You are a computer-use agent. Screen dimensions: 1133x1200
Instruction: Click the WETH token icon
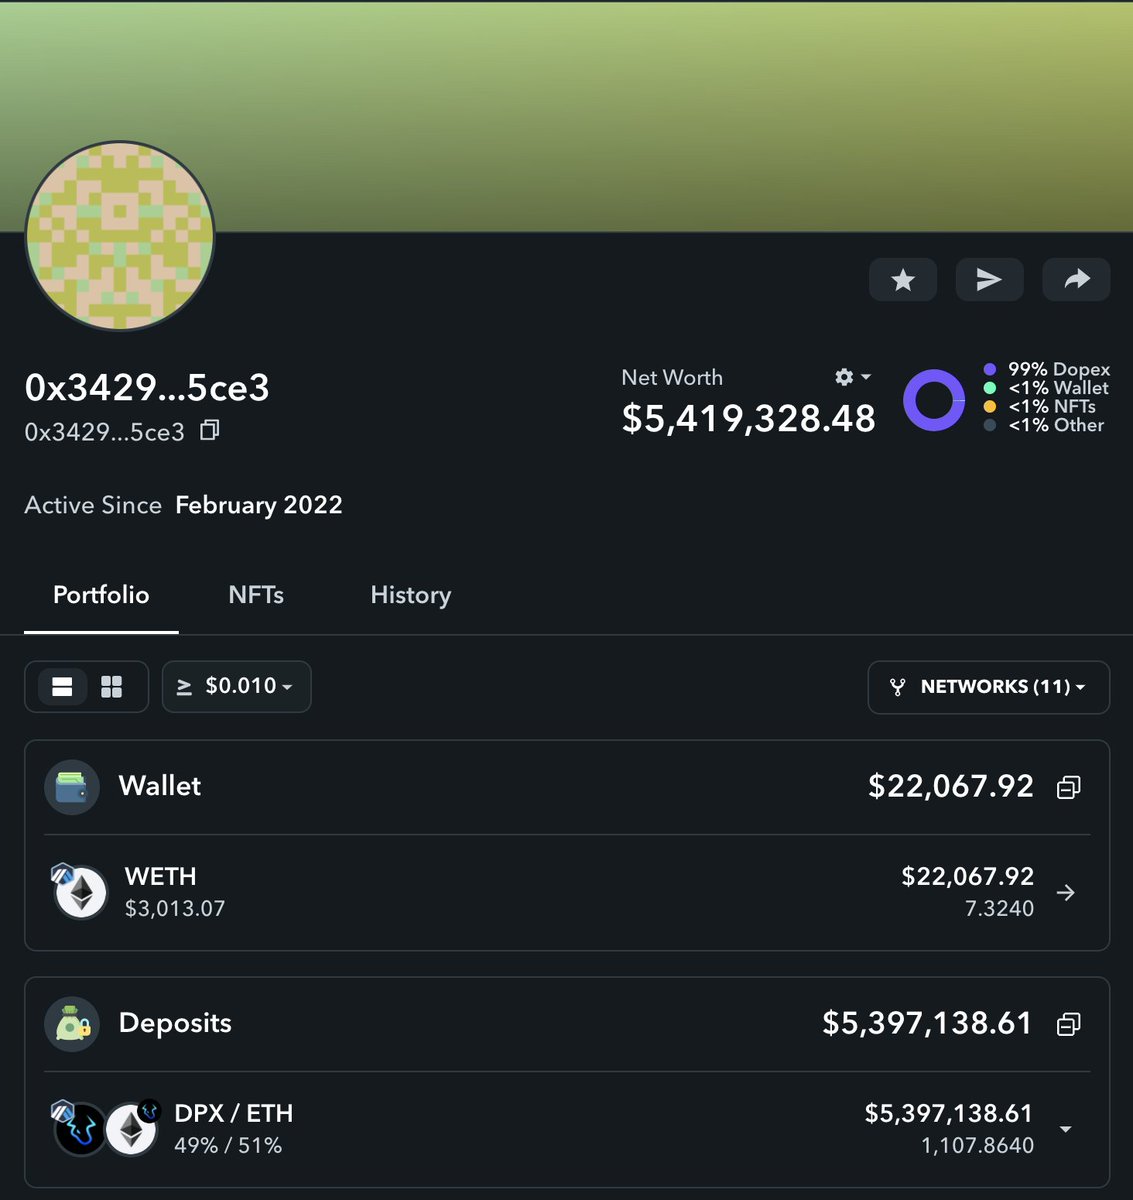[x=79, y=892]
